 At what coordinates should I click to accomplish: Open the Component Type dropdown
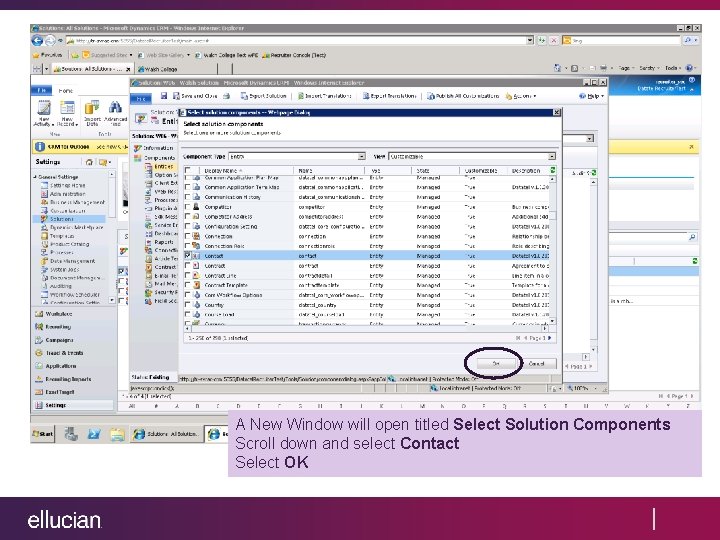[x=361, y=157]
